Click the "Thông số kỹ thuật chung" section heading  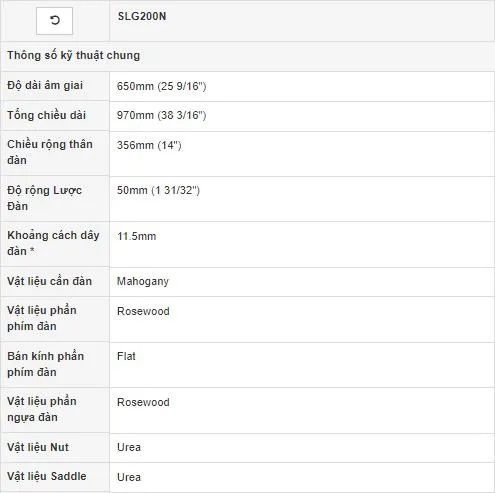pos(73,55)
